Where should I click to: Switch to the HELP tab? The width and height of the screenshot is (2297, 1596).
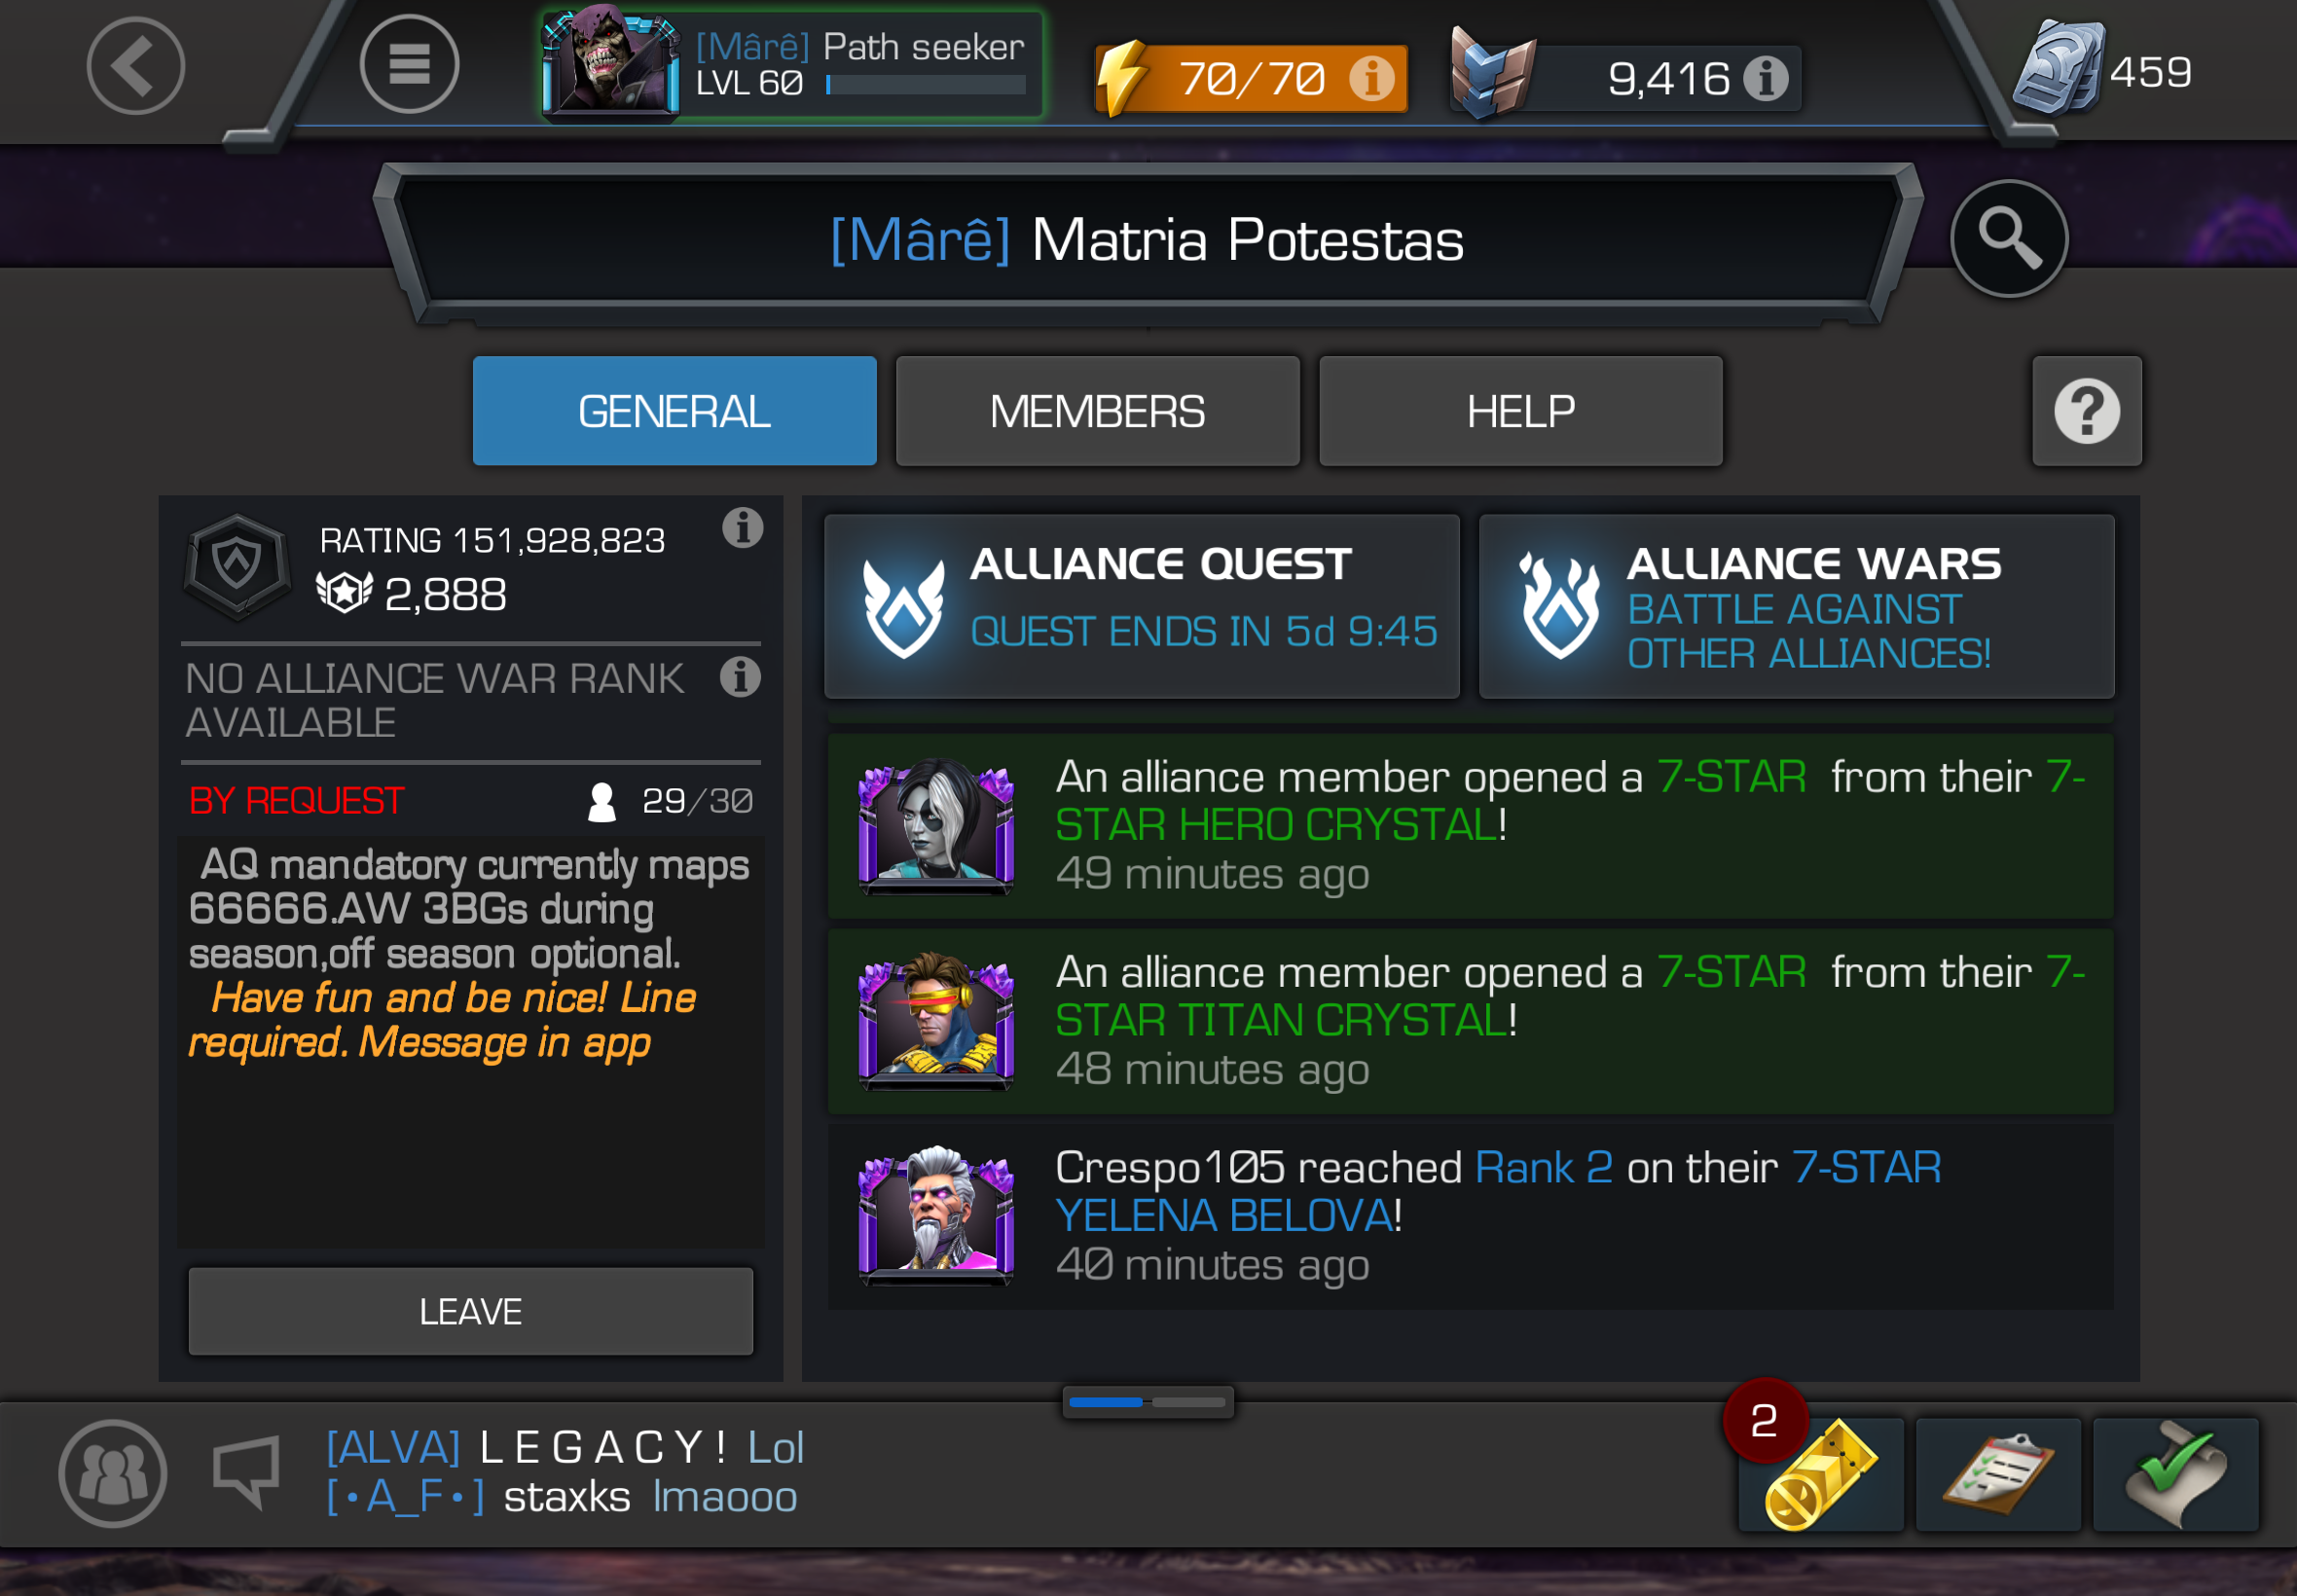click(x=1521, y=411)
